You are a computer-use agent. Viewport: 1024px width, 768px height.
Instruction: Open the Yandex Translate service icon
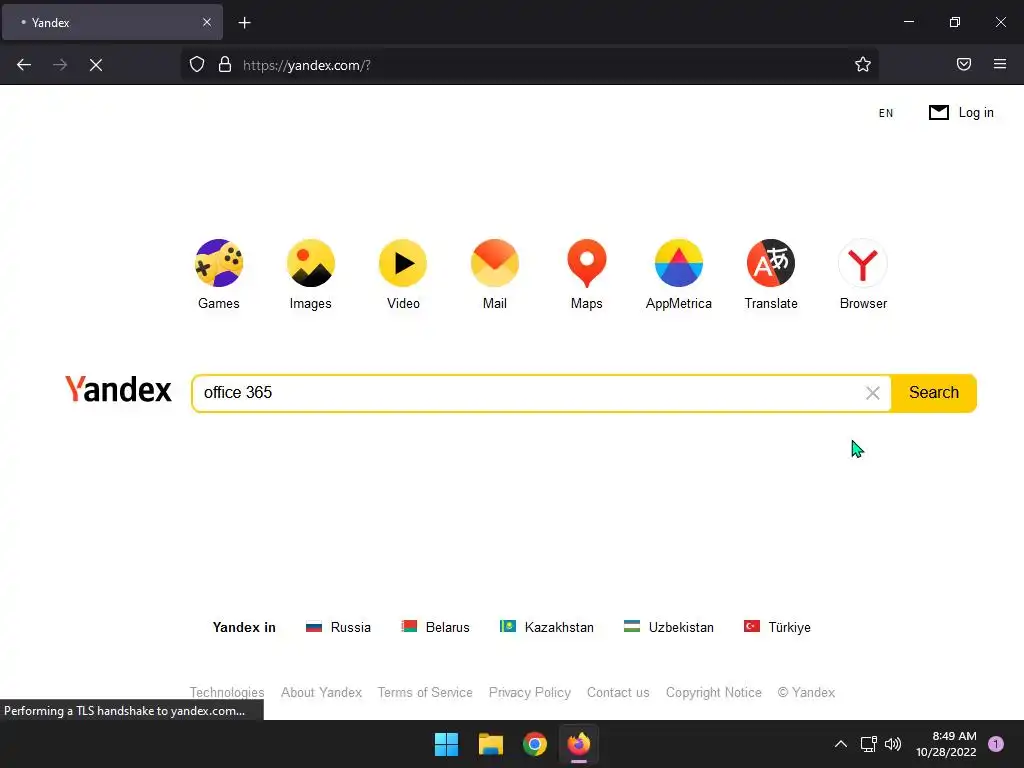771,263
